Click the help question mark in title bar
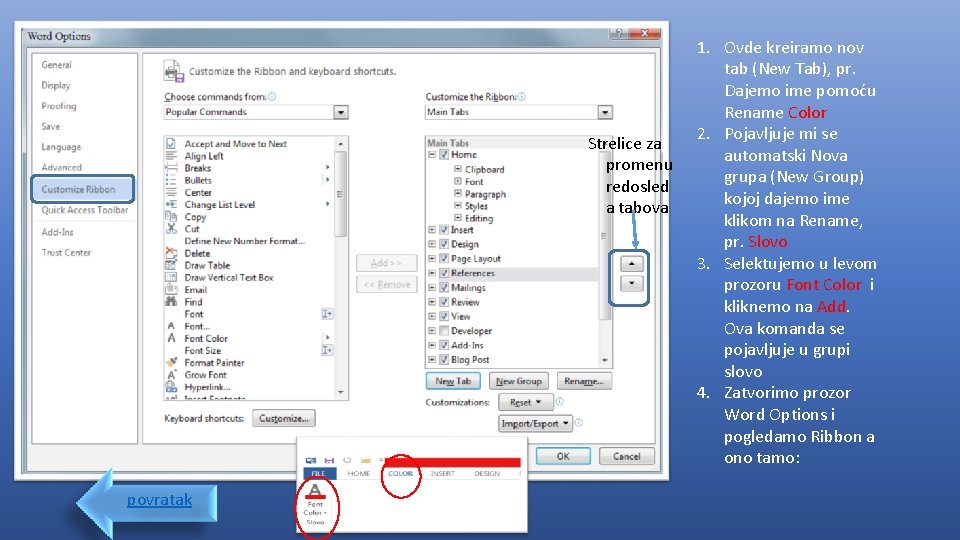The height and width of the screenshot is (540, 960). pyautogui.click(x=618, y=33)
